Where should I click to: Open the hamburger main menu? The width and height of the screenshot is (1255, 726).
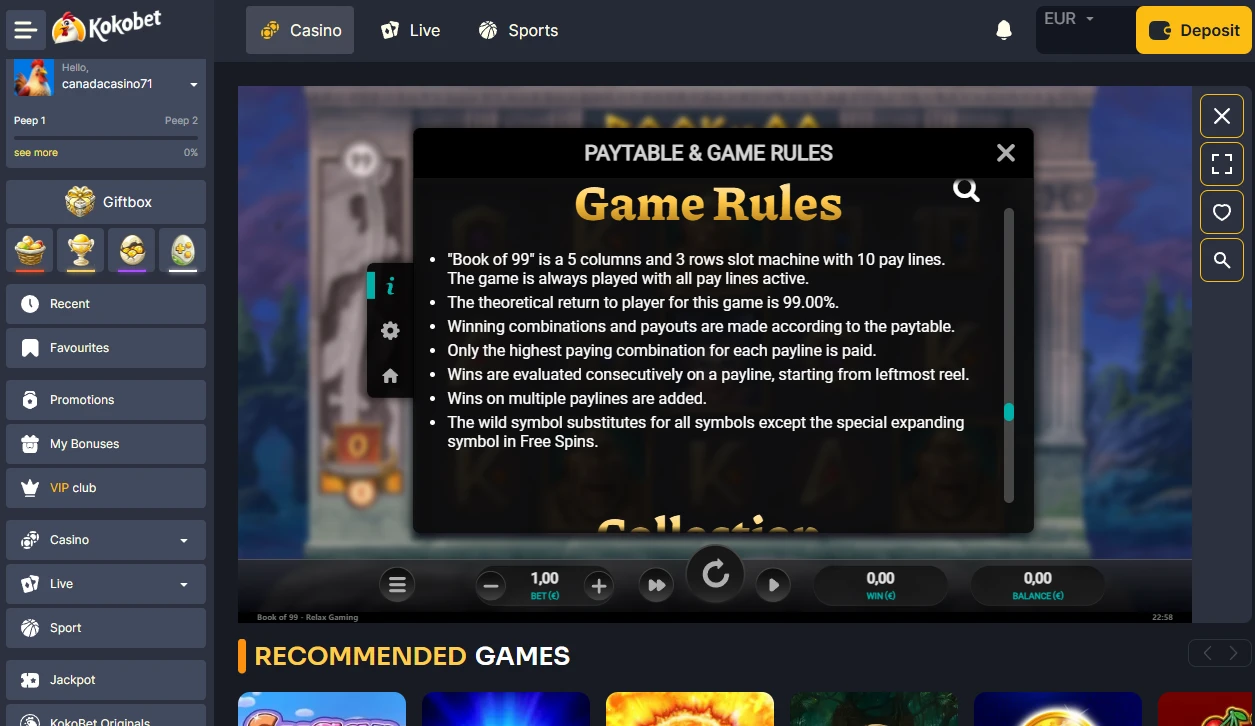point(26,30)
